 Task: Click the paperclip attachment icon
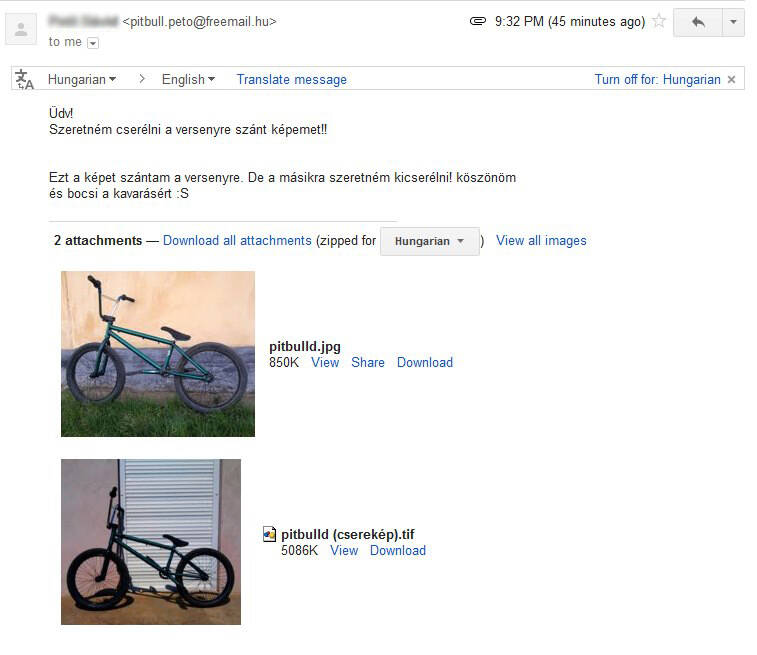(x=477, y=21)
